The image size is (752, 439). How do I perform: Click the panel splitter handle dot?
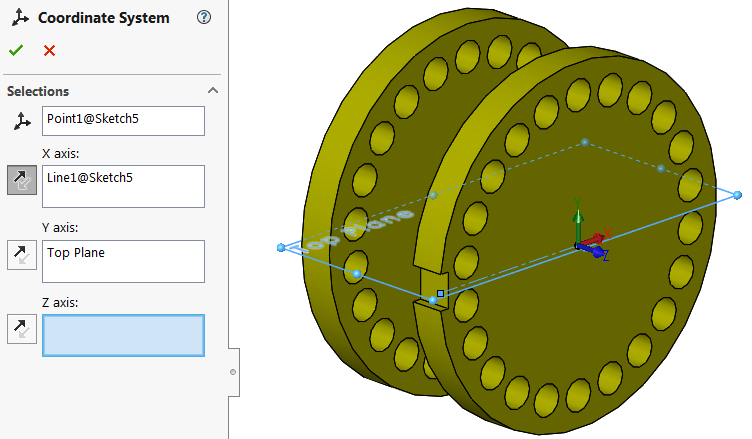click(233, 372)
